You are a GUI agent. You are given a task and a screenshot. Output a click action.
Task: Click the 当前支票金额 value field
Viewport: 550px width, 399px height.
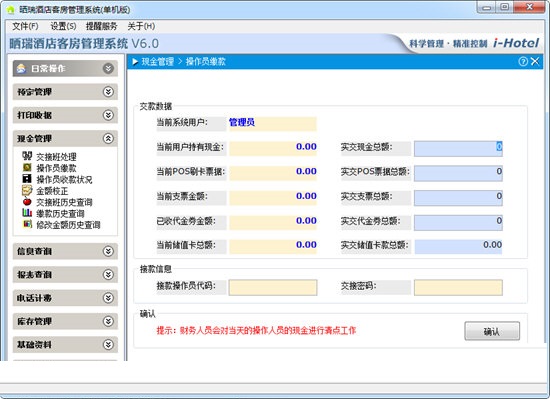[x=273, y=198]
